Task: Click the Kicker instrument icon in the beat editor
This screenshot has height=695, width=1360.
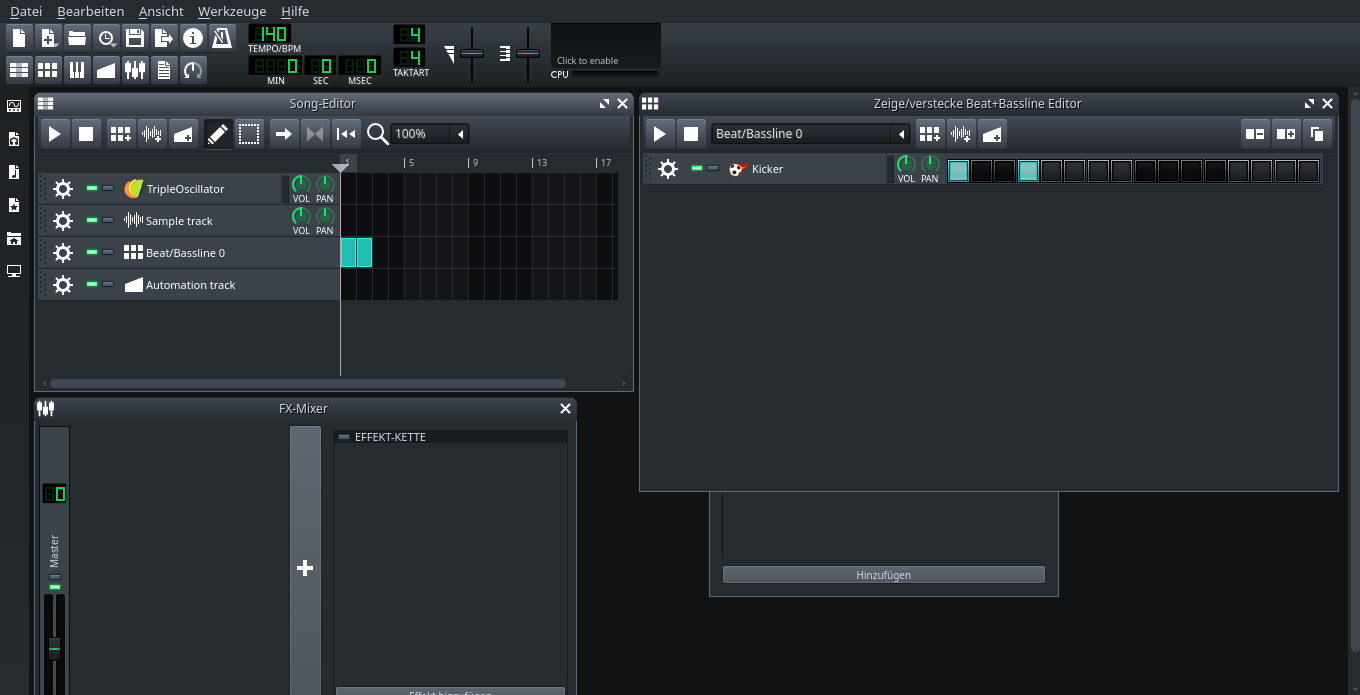Action: (x=737, y=169)
